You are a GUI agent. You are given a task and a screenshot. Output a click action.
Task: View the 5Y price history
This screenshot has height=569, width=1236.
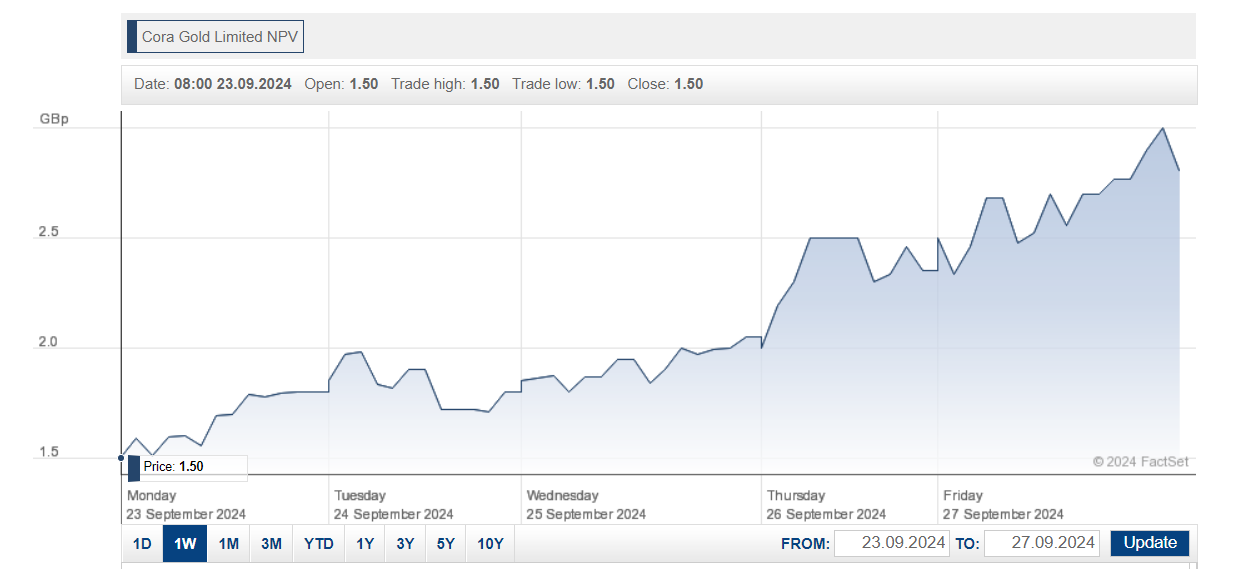(x=445, y=543)
